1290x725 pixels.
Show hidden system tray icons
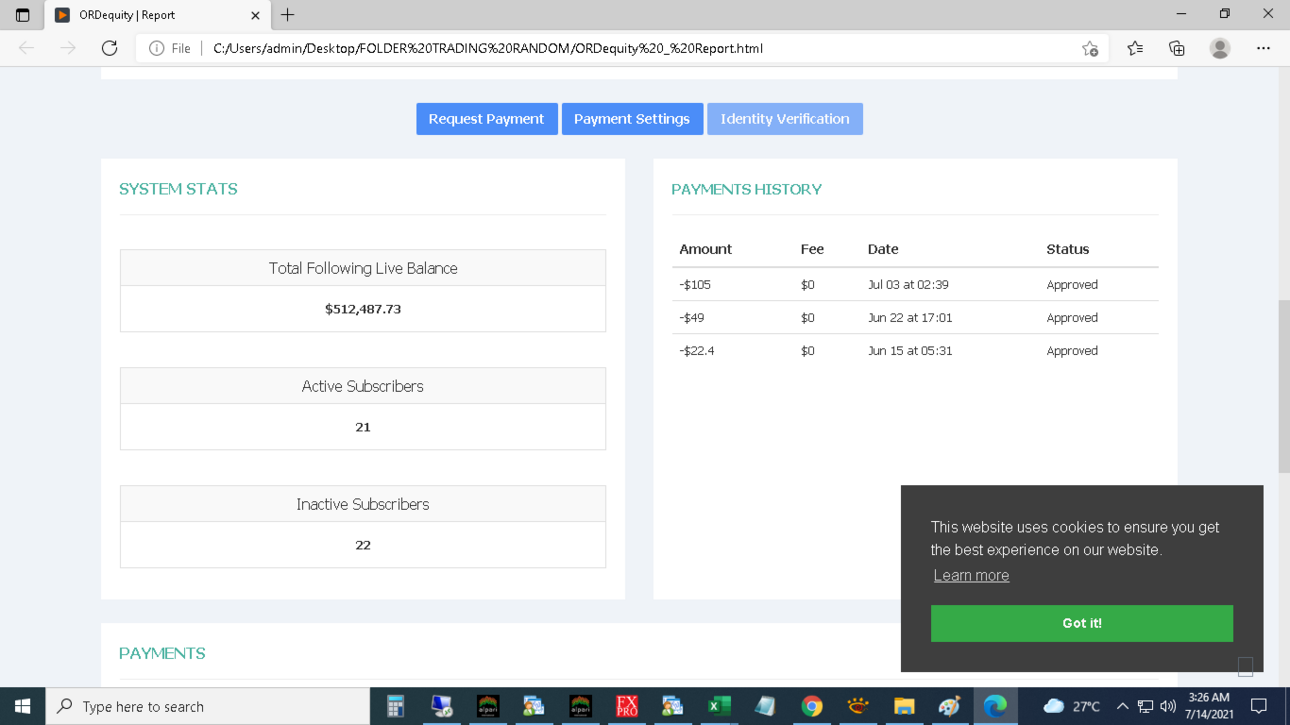click(1122, 706)
